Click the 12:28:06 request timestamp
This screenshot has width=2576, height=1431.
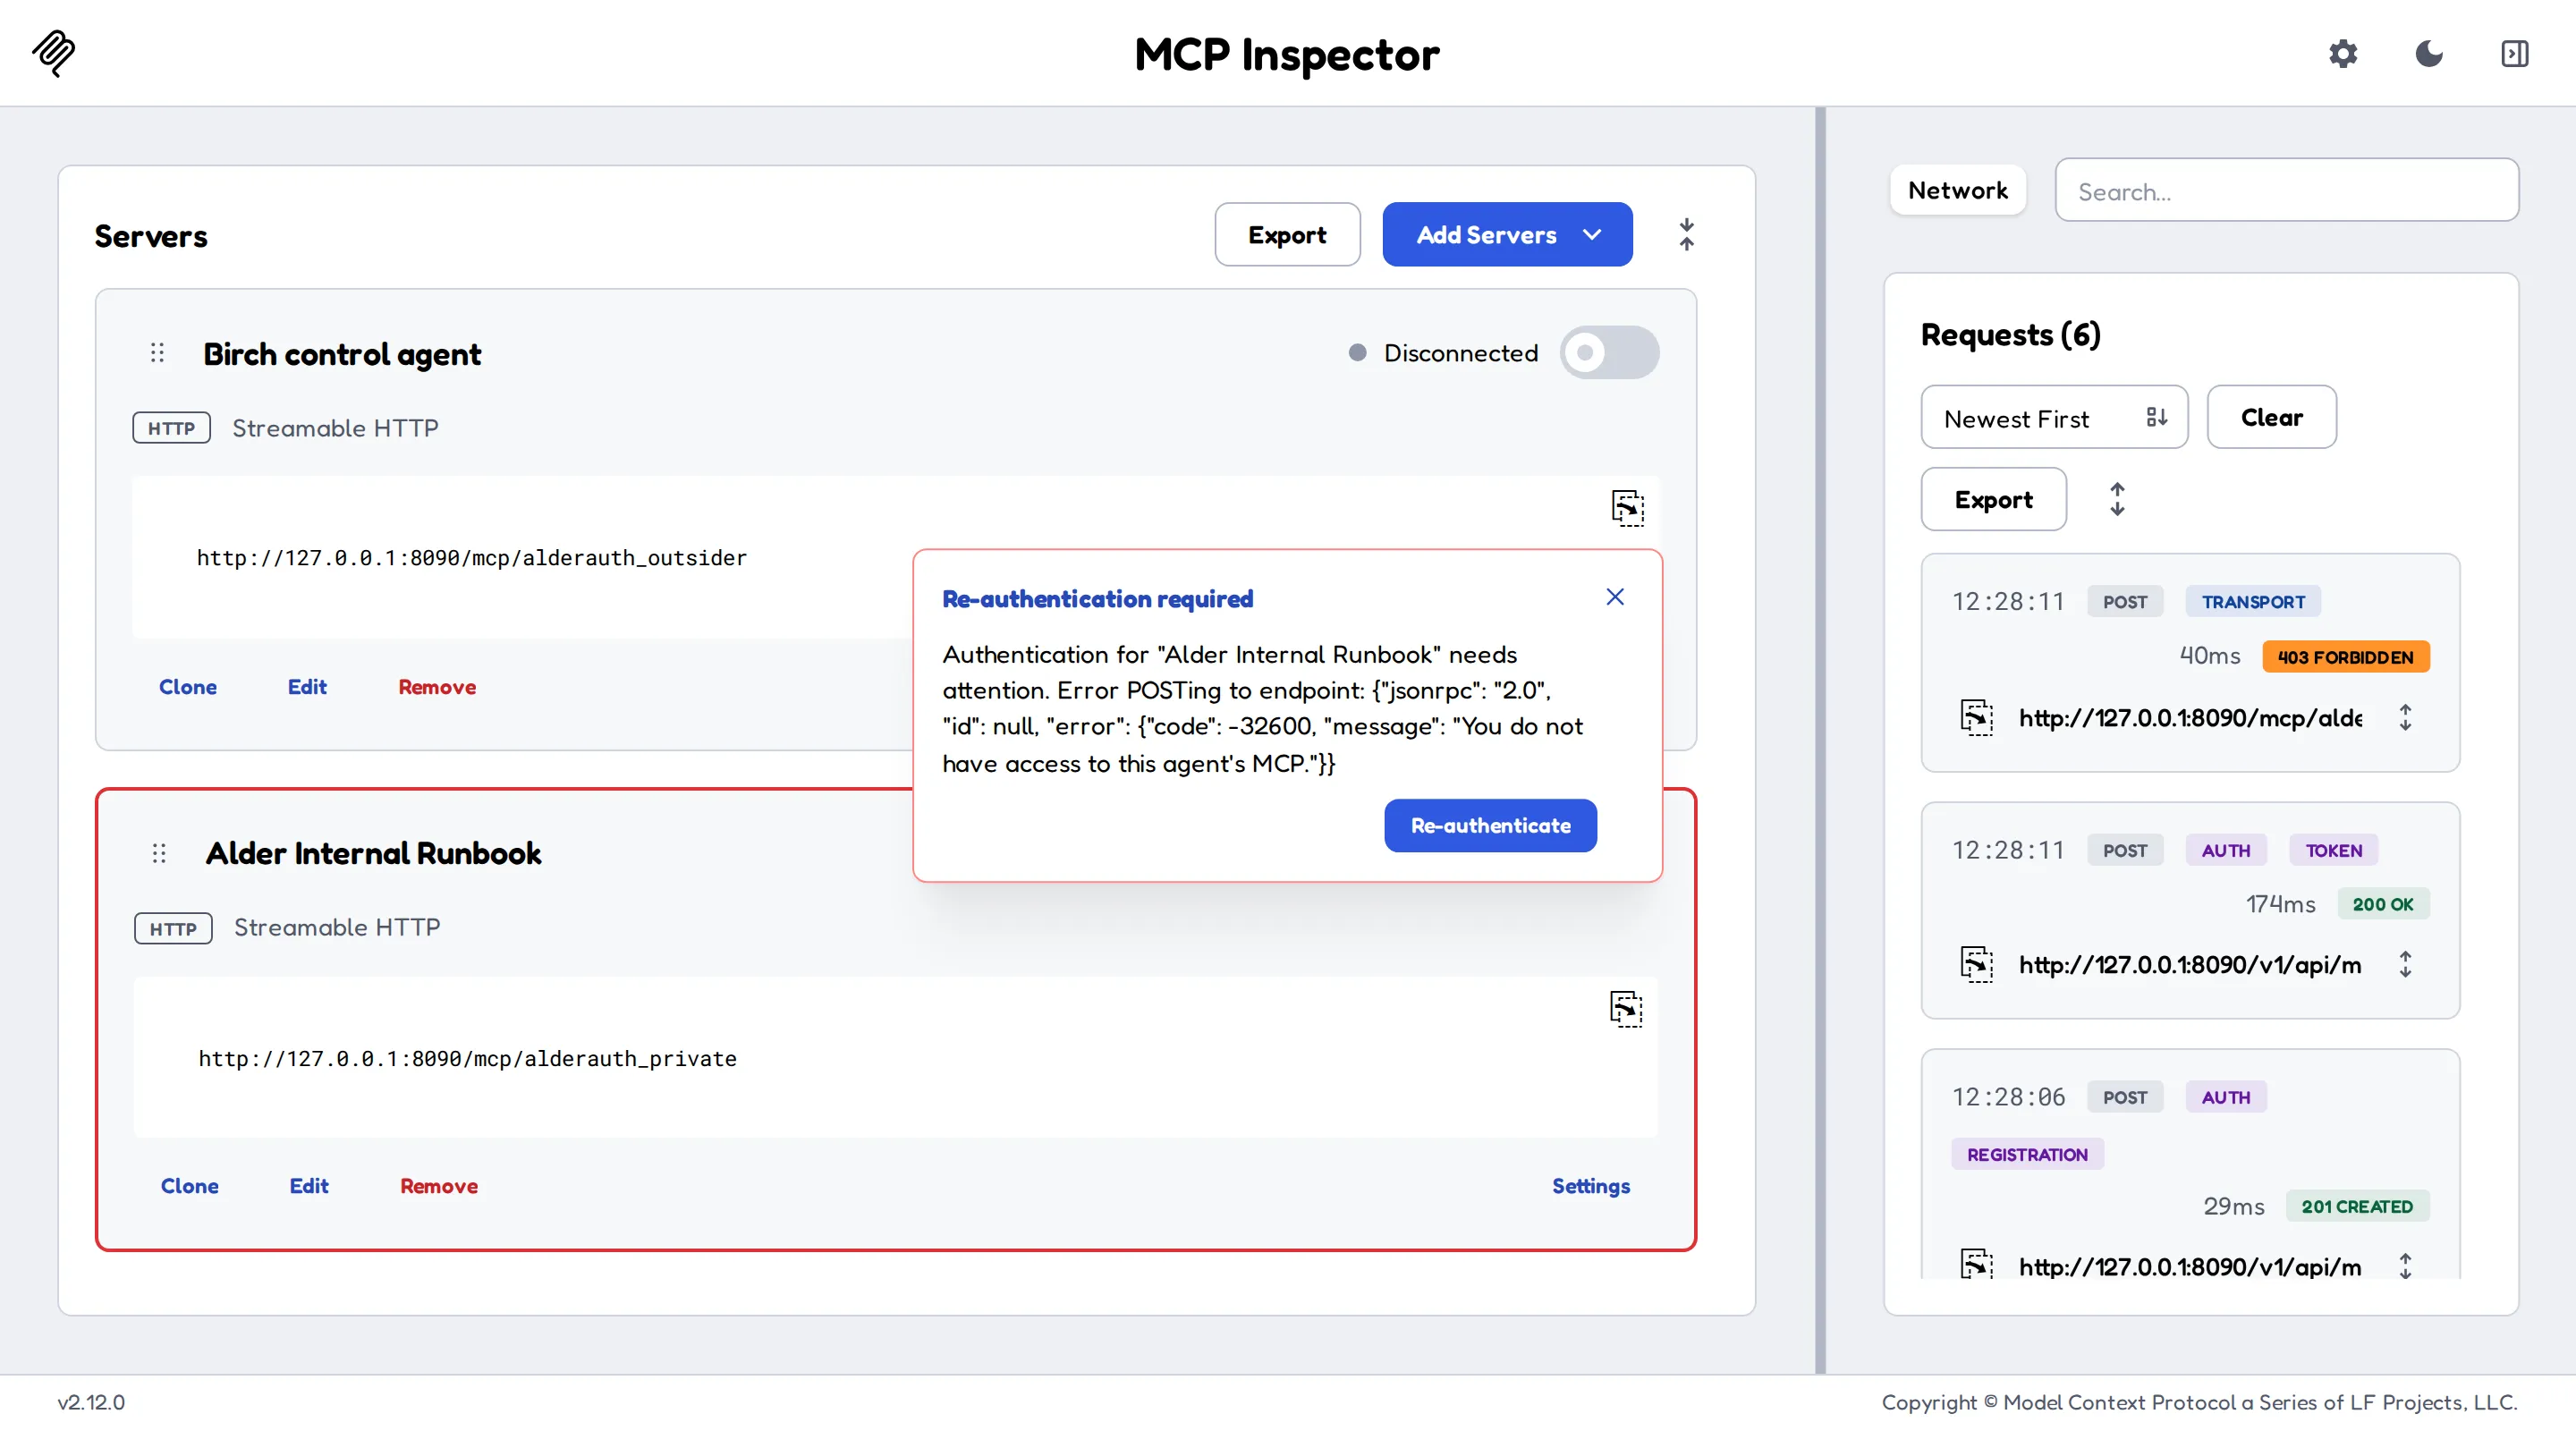click(2008, 1097)
